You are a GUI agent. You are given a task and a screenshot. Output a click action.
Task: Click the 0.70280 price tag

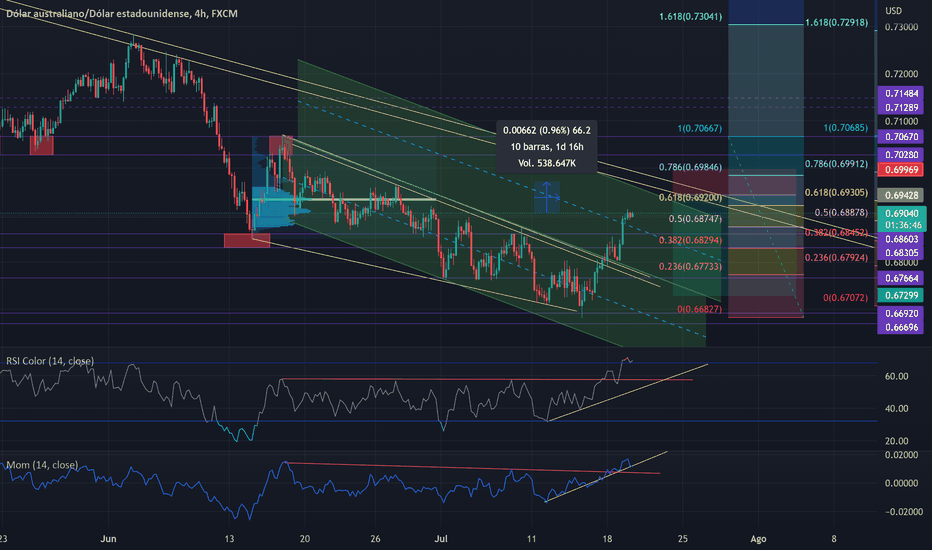[900, 155]
